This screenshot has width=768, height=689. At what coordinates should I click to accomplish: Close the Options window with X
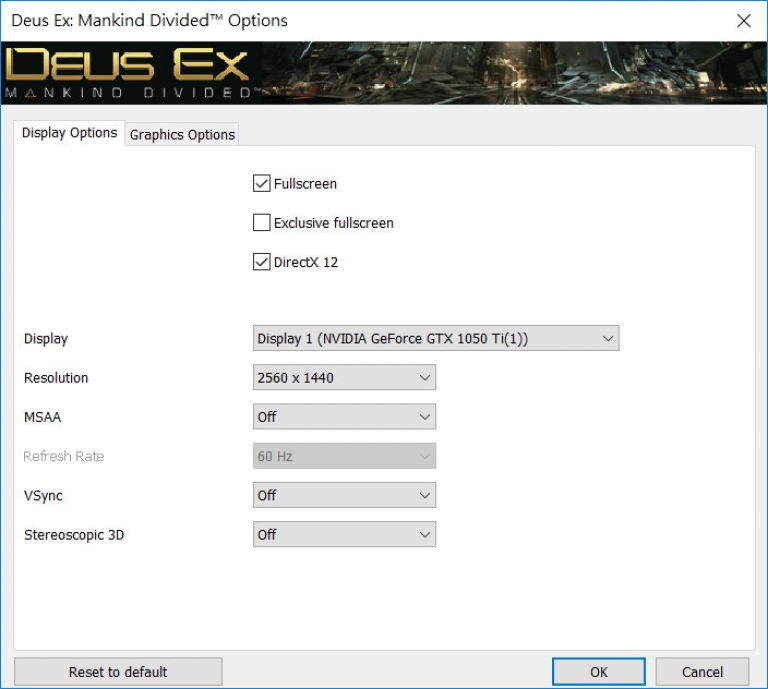click(744, 21)
